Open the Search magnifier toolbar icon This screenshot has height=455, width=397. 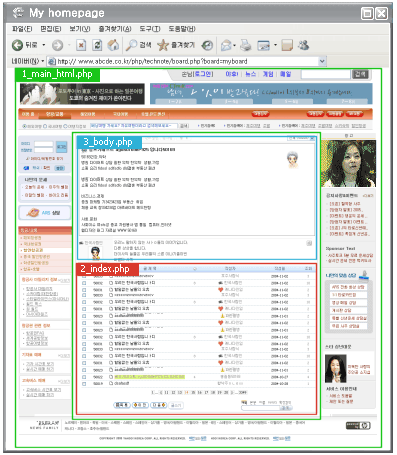131,45
